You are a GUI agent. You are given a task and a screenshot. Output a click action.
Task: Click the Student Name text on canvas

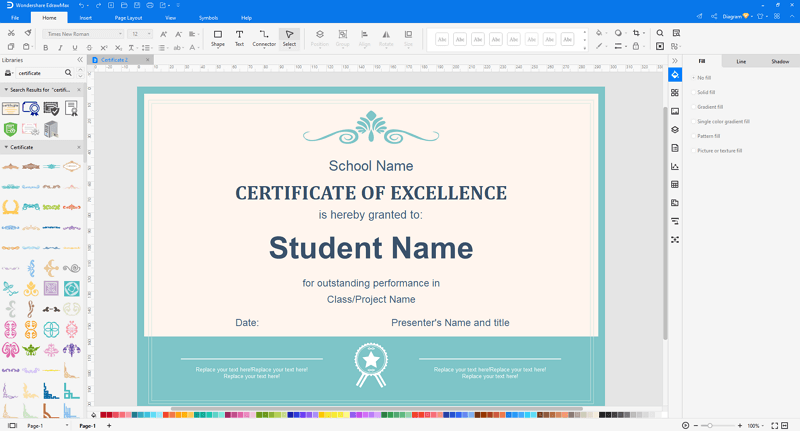pos(371,248)
